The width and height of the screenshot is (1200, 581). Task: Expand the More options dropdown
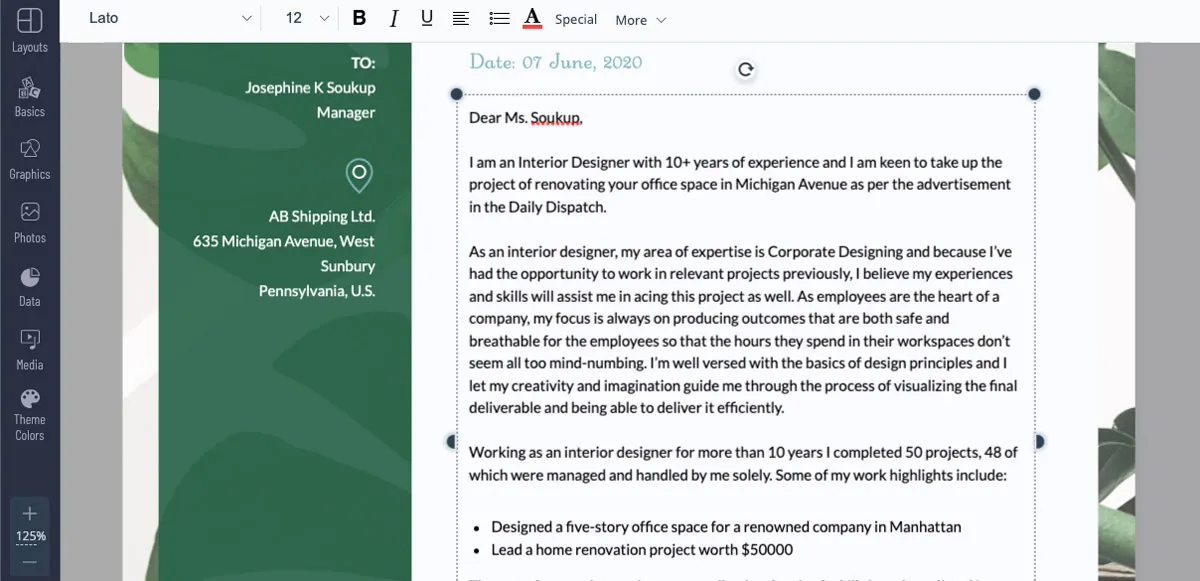pos(640,20)
